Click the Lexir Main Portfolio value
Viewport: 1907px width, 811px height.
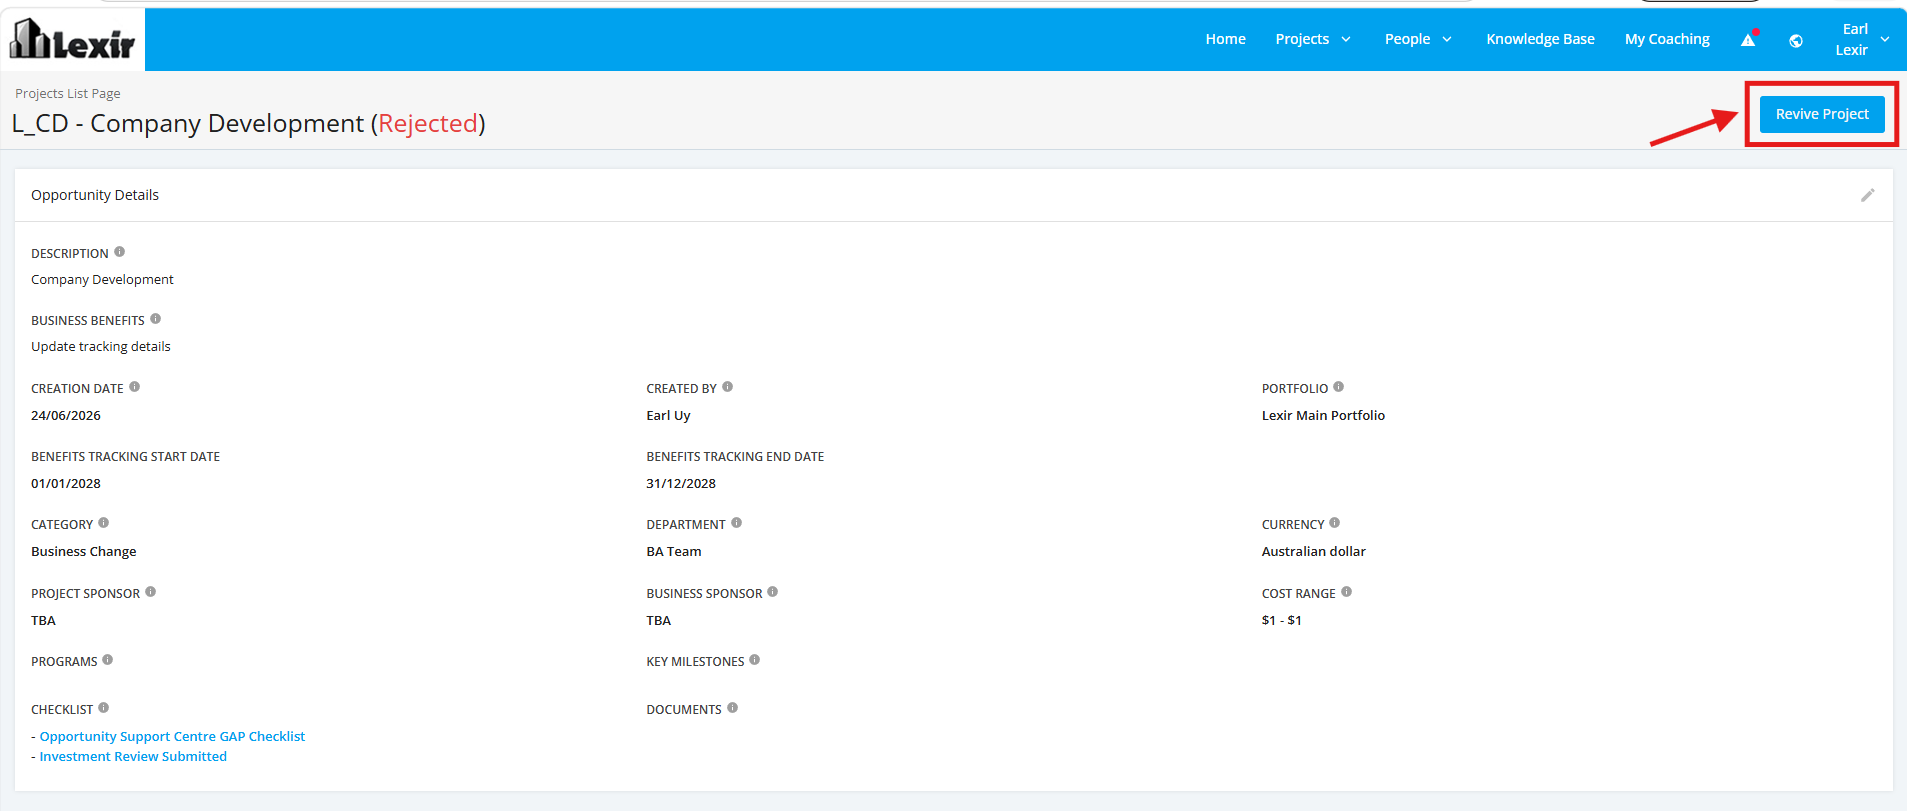pos(1323,415)
